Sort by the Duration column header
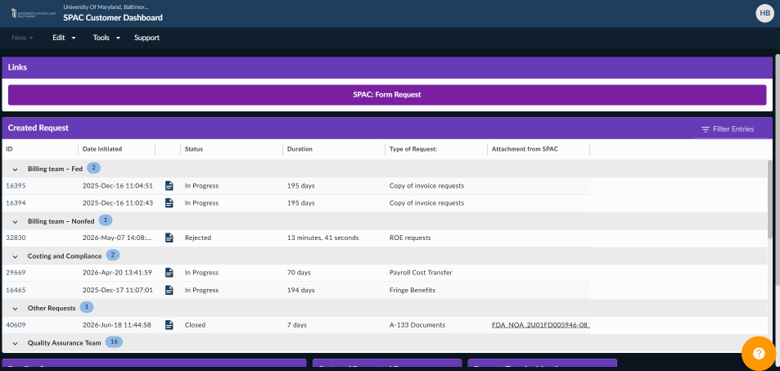Image resolution: width=780 pixels, height=371 pixels. pos(299,149)
